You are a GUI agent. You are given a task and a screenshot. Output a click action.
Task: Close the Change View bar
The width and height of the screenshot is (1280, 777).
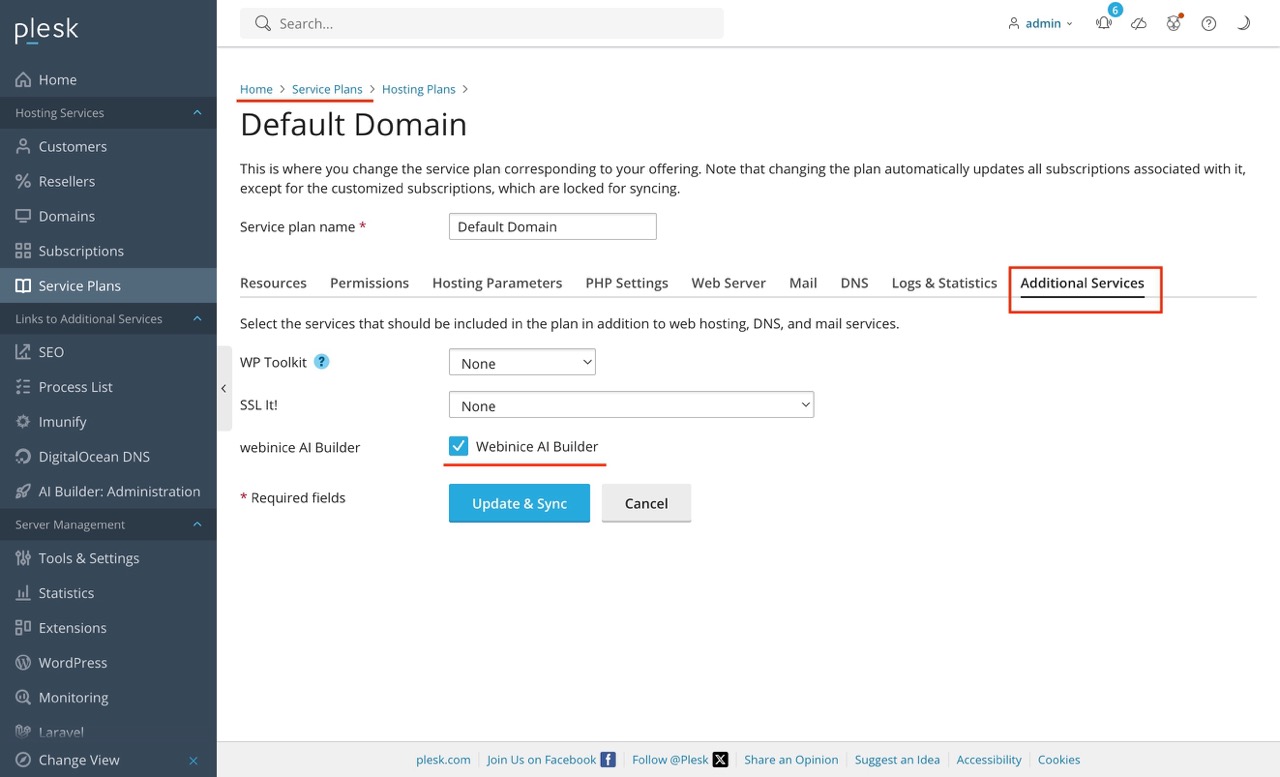[x=194, y=760]
